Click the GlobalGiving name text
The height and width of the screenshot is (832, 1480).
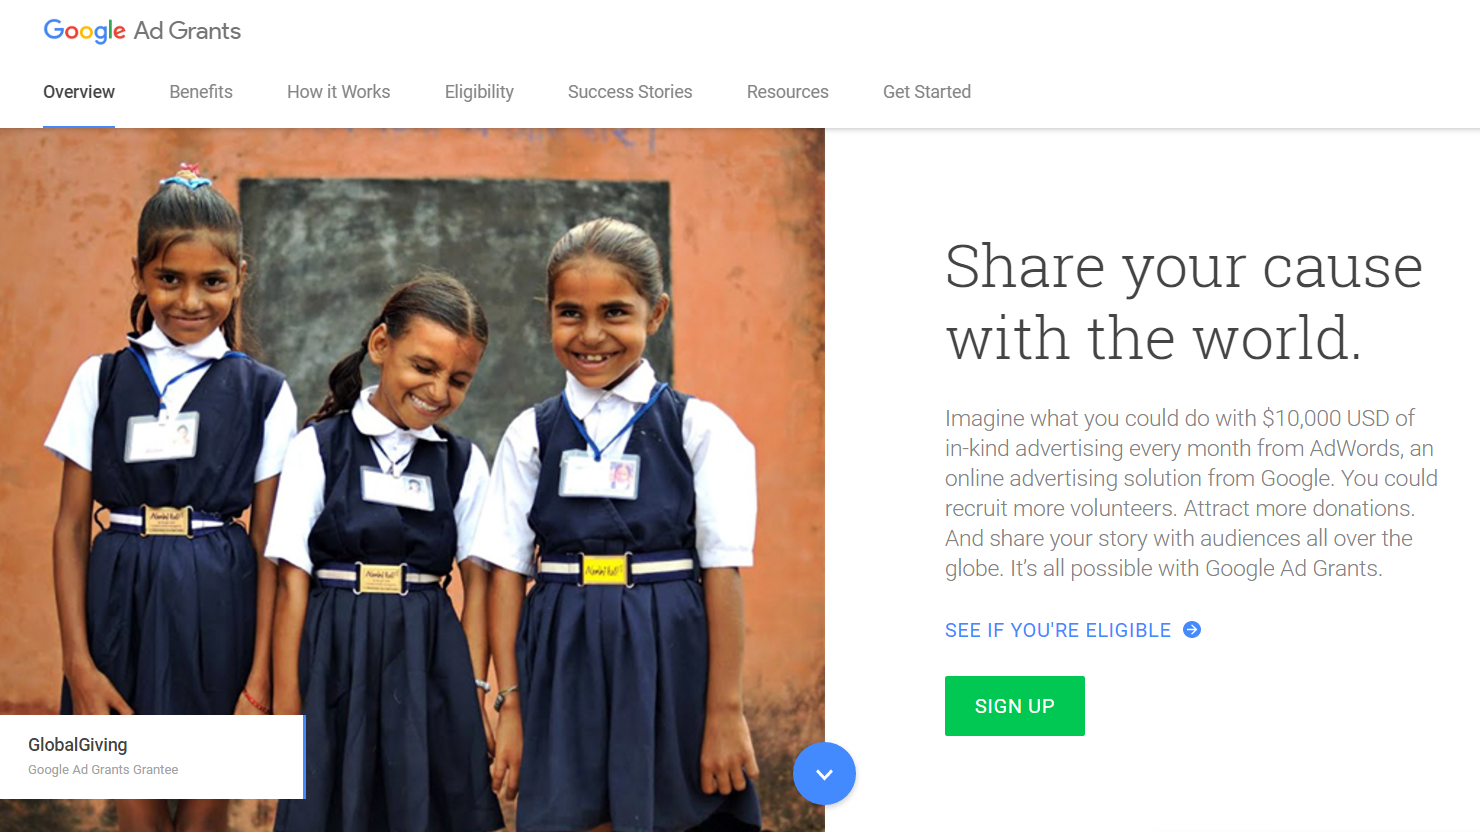(x=78, y=745)
